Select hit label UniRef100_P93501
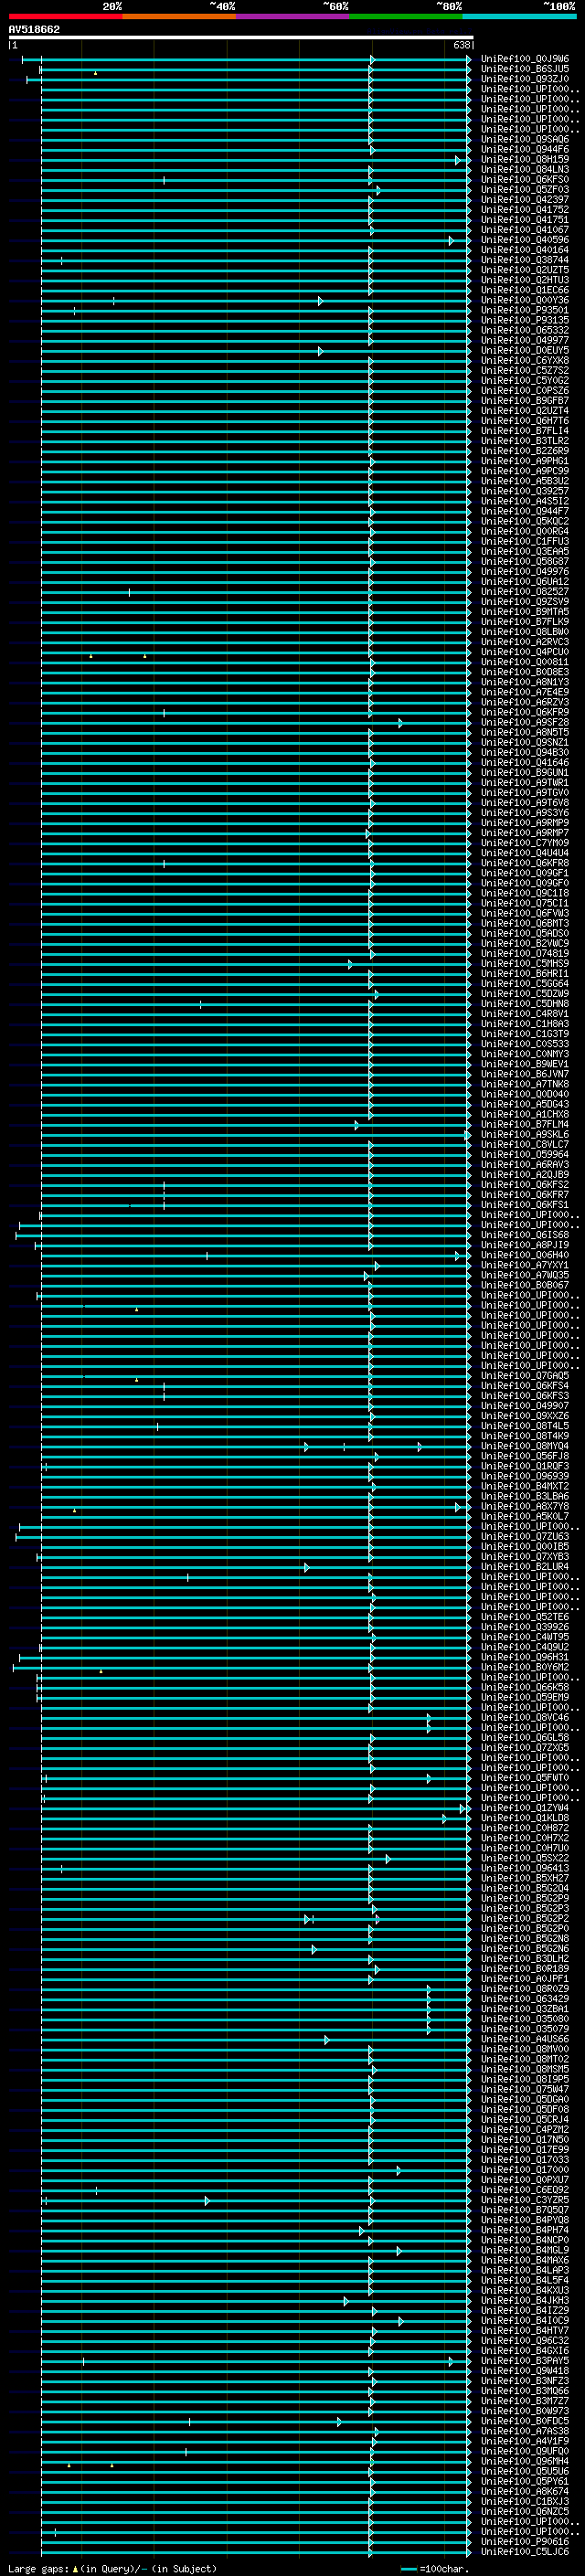Viewport: 585px width, 2576px height. click(x=525, y=310)
